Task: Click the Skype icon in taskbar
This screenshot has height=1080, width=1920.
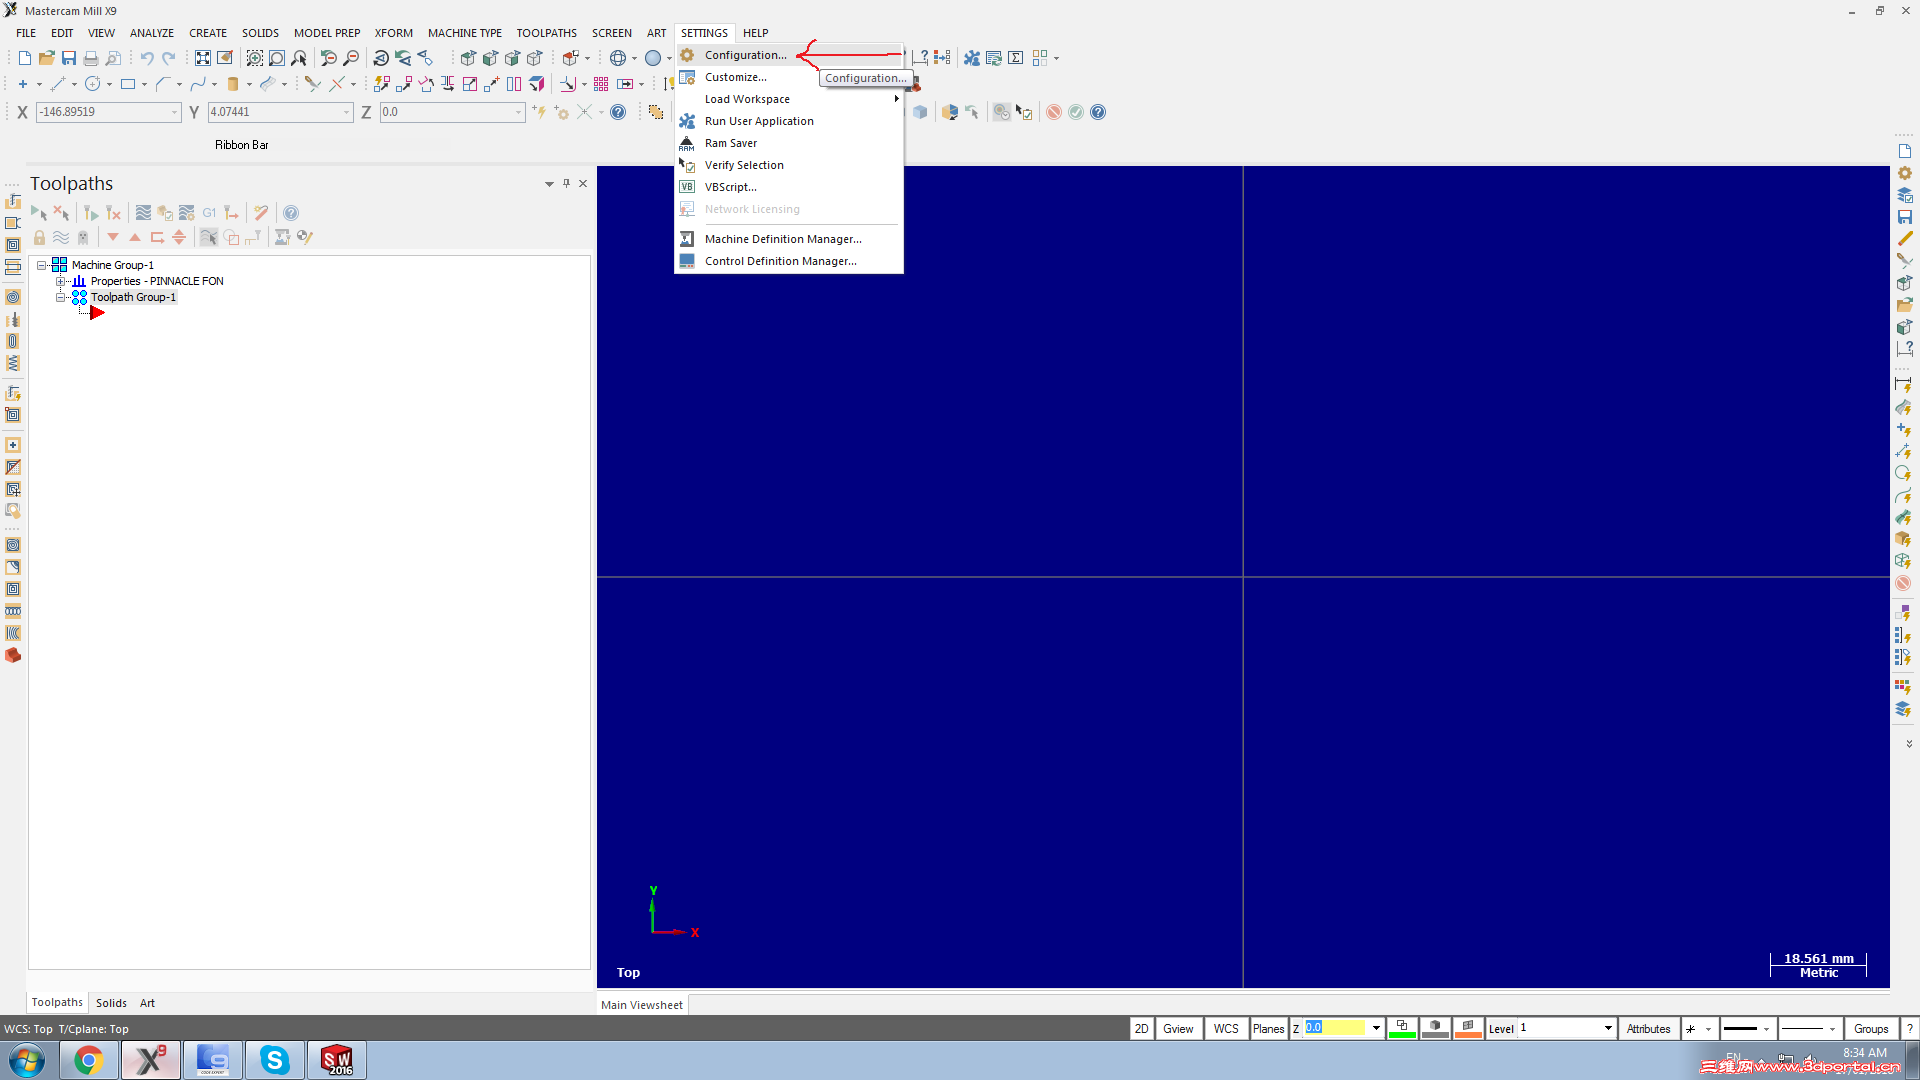Action: click(274, 1060)
